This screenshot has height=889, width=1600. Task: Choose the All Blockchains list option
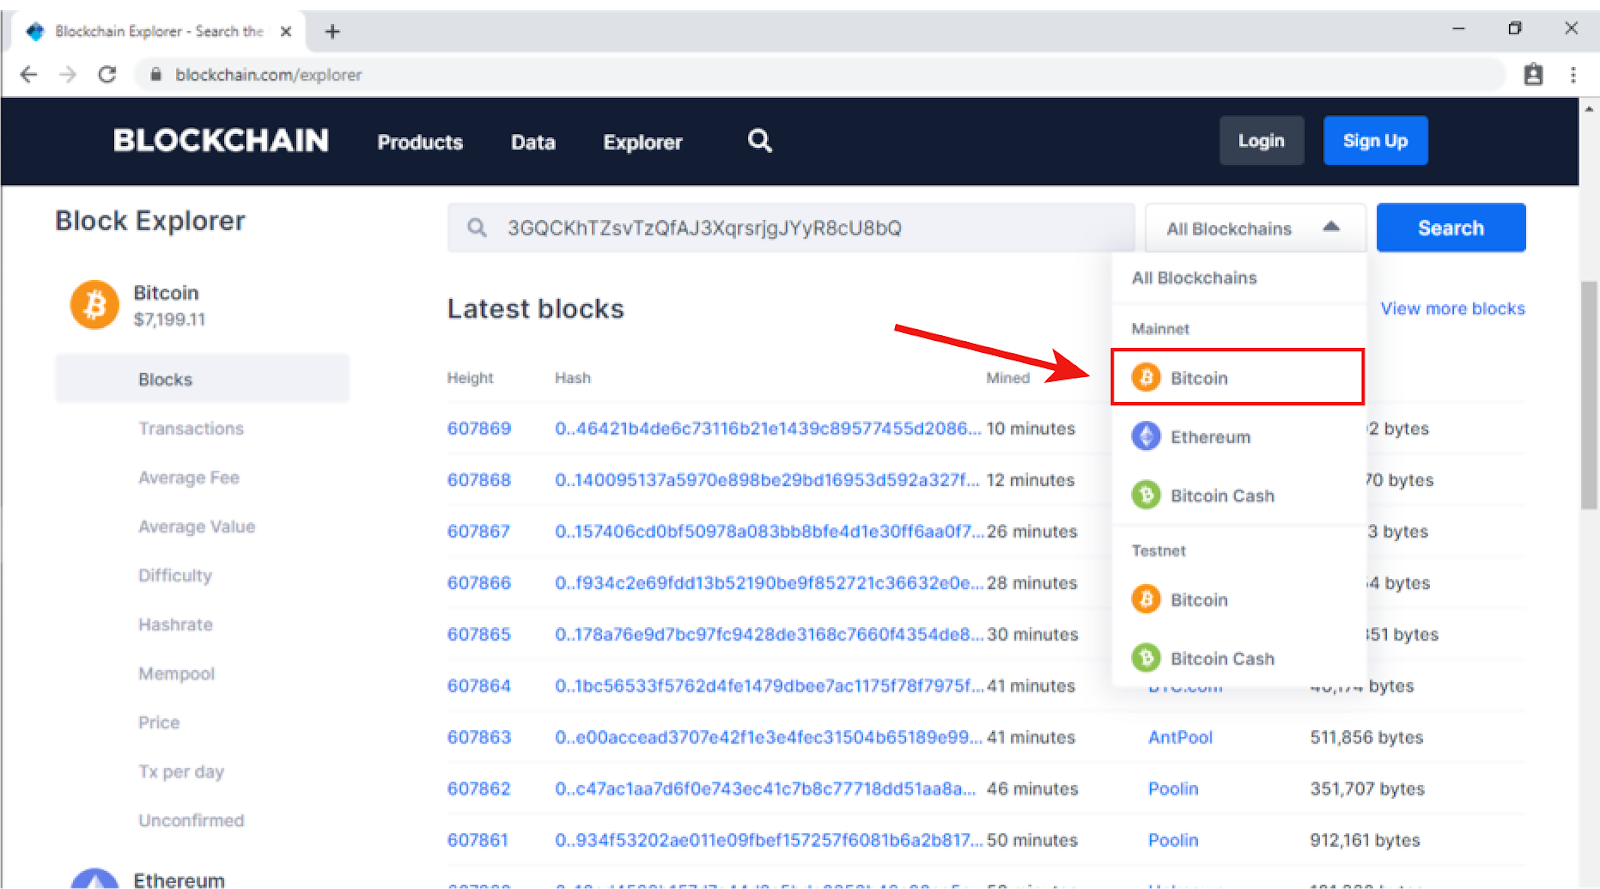pos(1194,278)
